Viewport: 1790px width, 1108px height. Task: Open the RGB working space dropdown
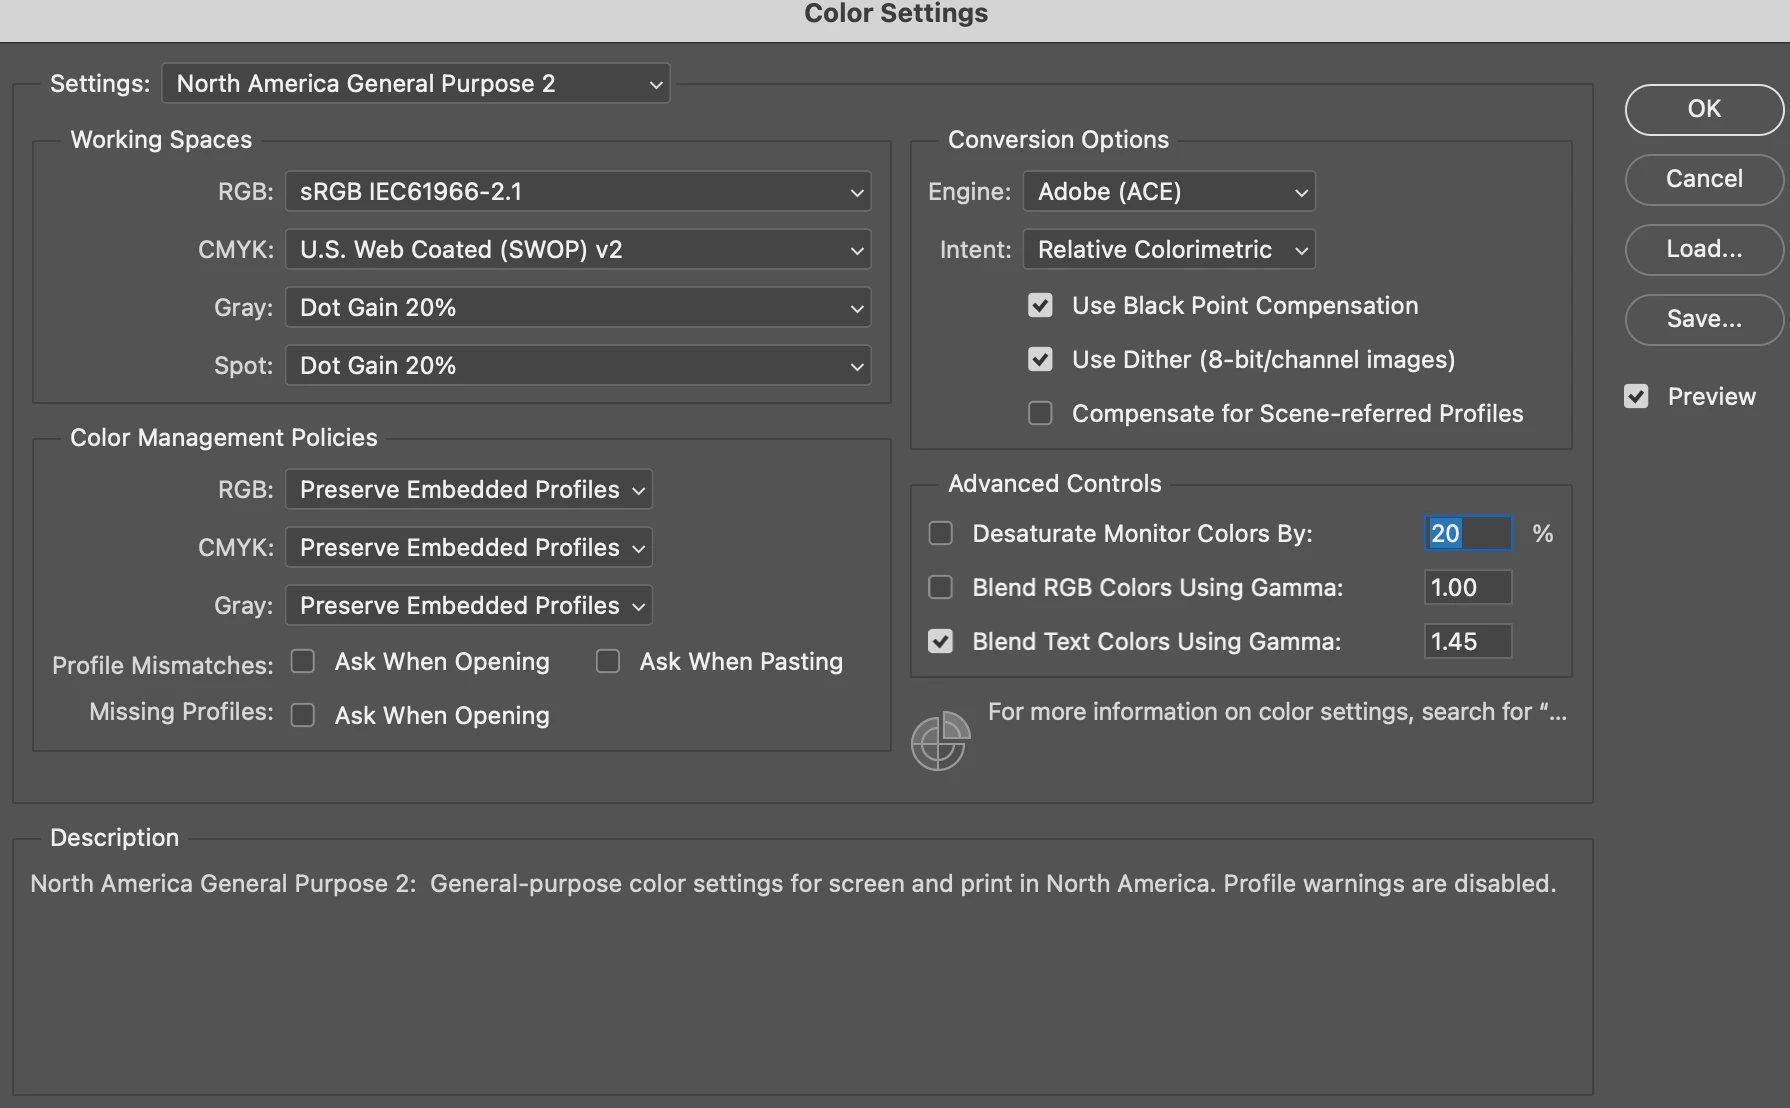click(578, 192)
